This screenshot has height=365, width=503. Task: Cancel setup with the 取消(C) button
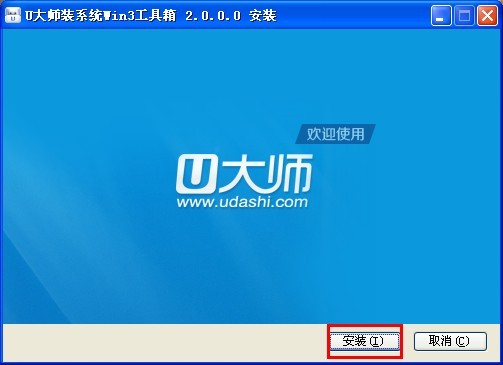click(450, 341)
